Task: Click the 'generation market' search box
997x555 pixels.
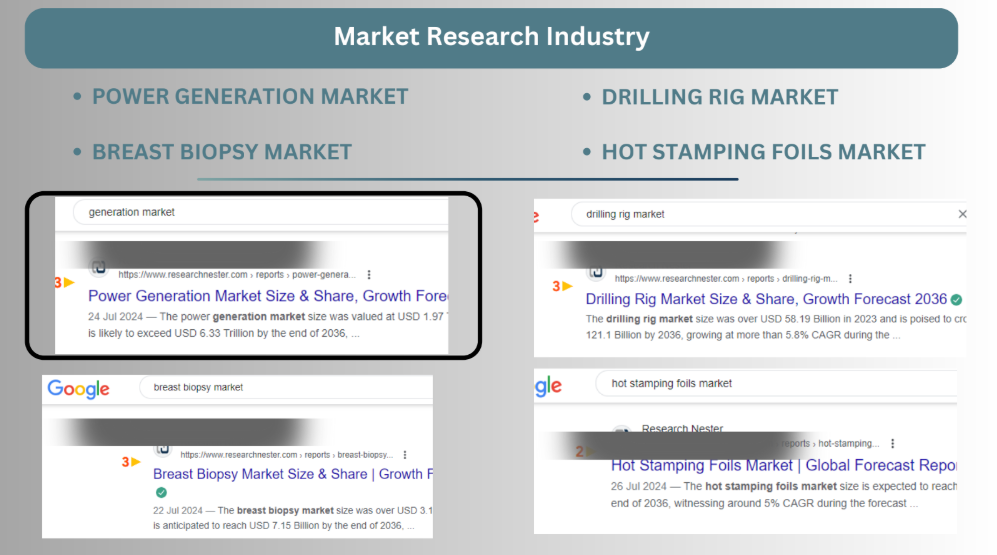Action: [260, 212]
